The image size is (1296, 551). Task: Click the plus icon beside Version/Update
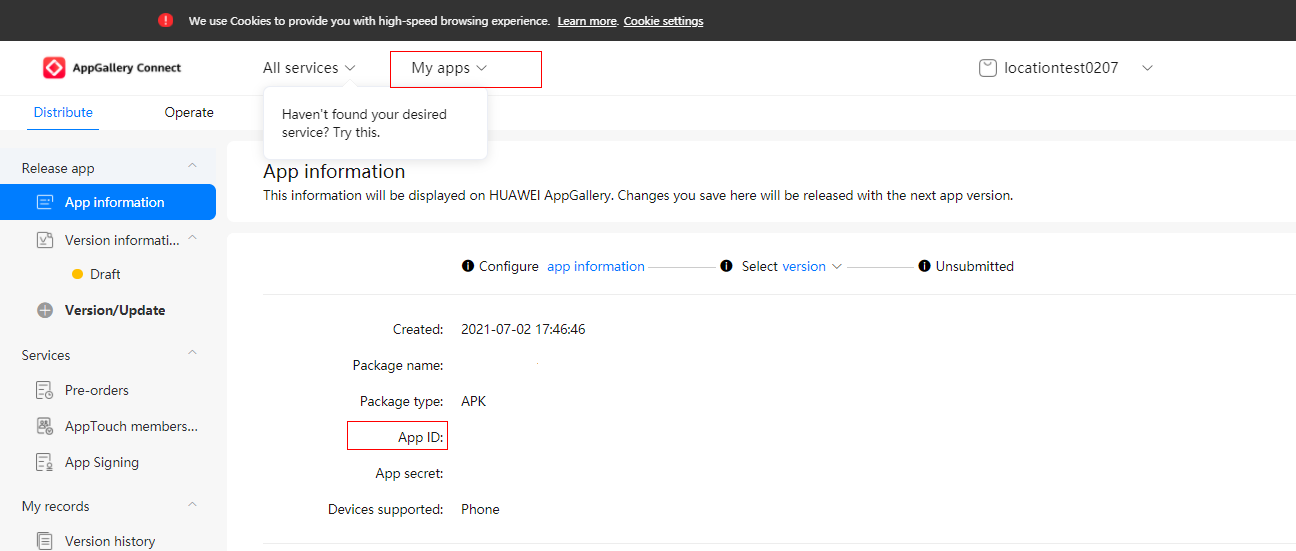[x=45, y=310]
